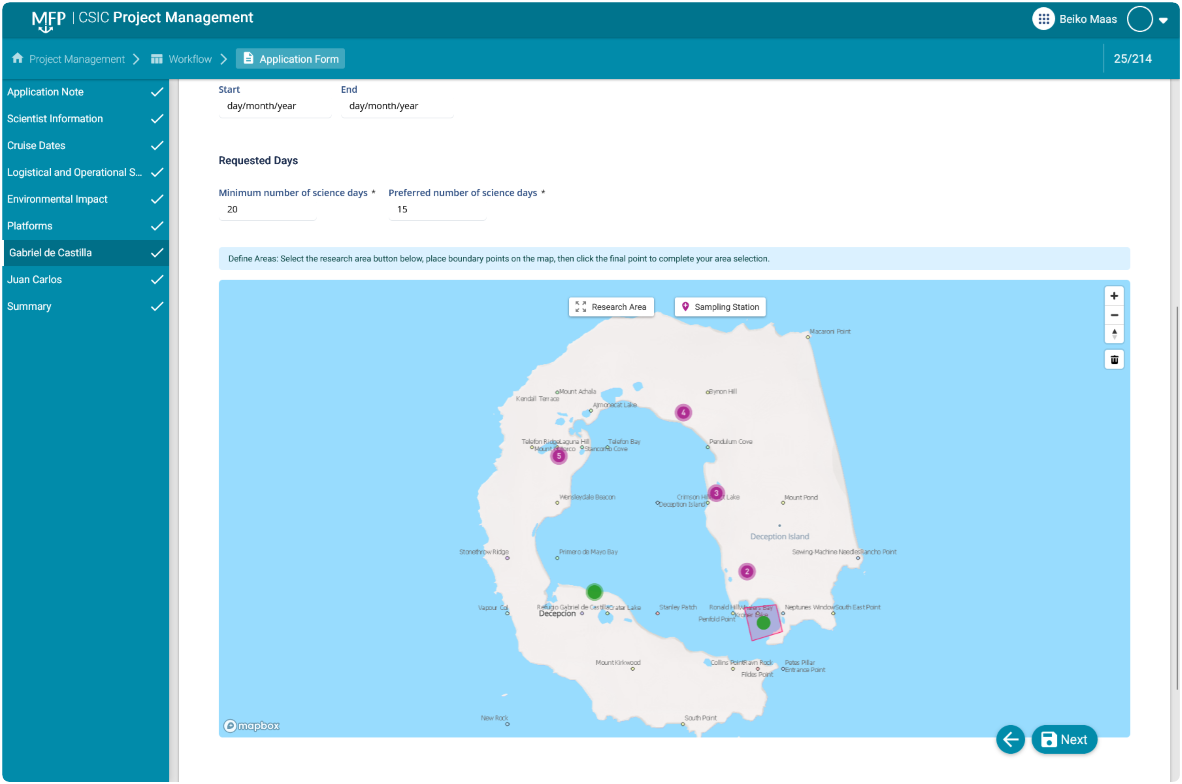The width and height of the screenshot is (1182, 784).
Task: Zoom out on the map
Action: (1114, 315)
